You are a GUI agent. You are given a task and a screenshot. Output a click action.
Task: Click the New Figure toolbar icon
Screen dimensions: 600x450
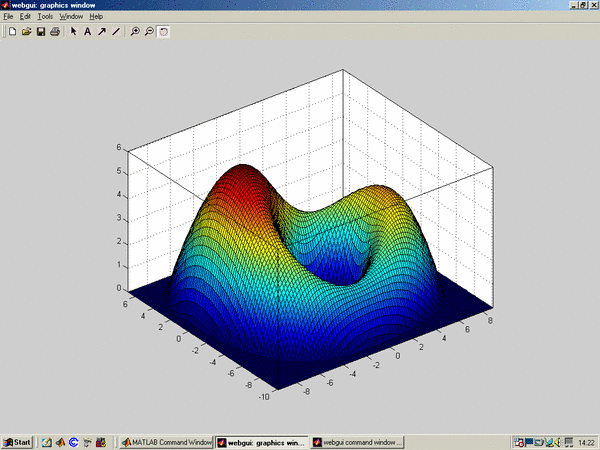(x=12, y=32)
